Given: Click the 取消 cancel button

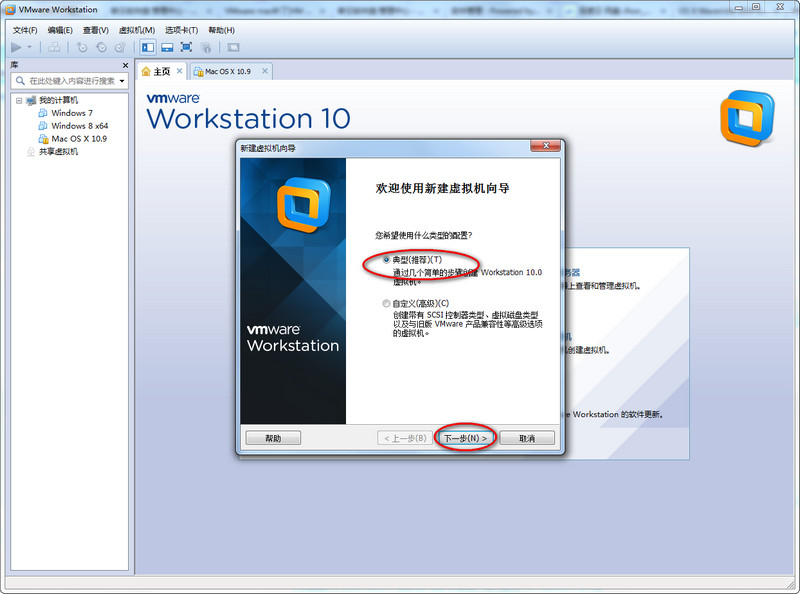Looking at the screenshot, I should point(527,438).
